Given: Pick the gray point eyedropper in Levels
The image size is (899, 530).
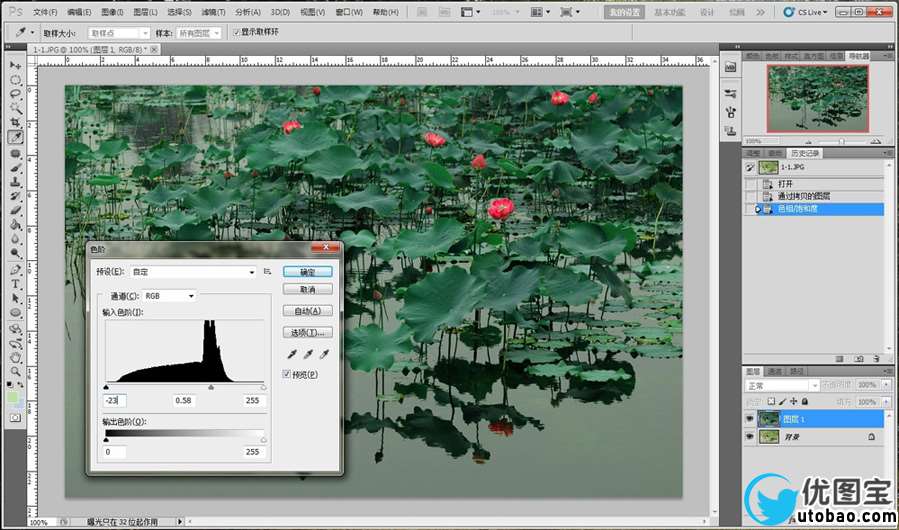Looking at the screenshot, I should [x=308, y=354].
